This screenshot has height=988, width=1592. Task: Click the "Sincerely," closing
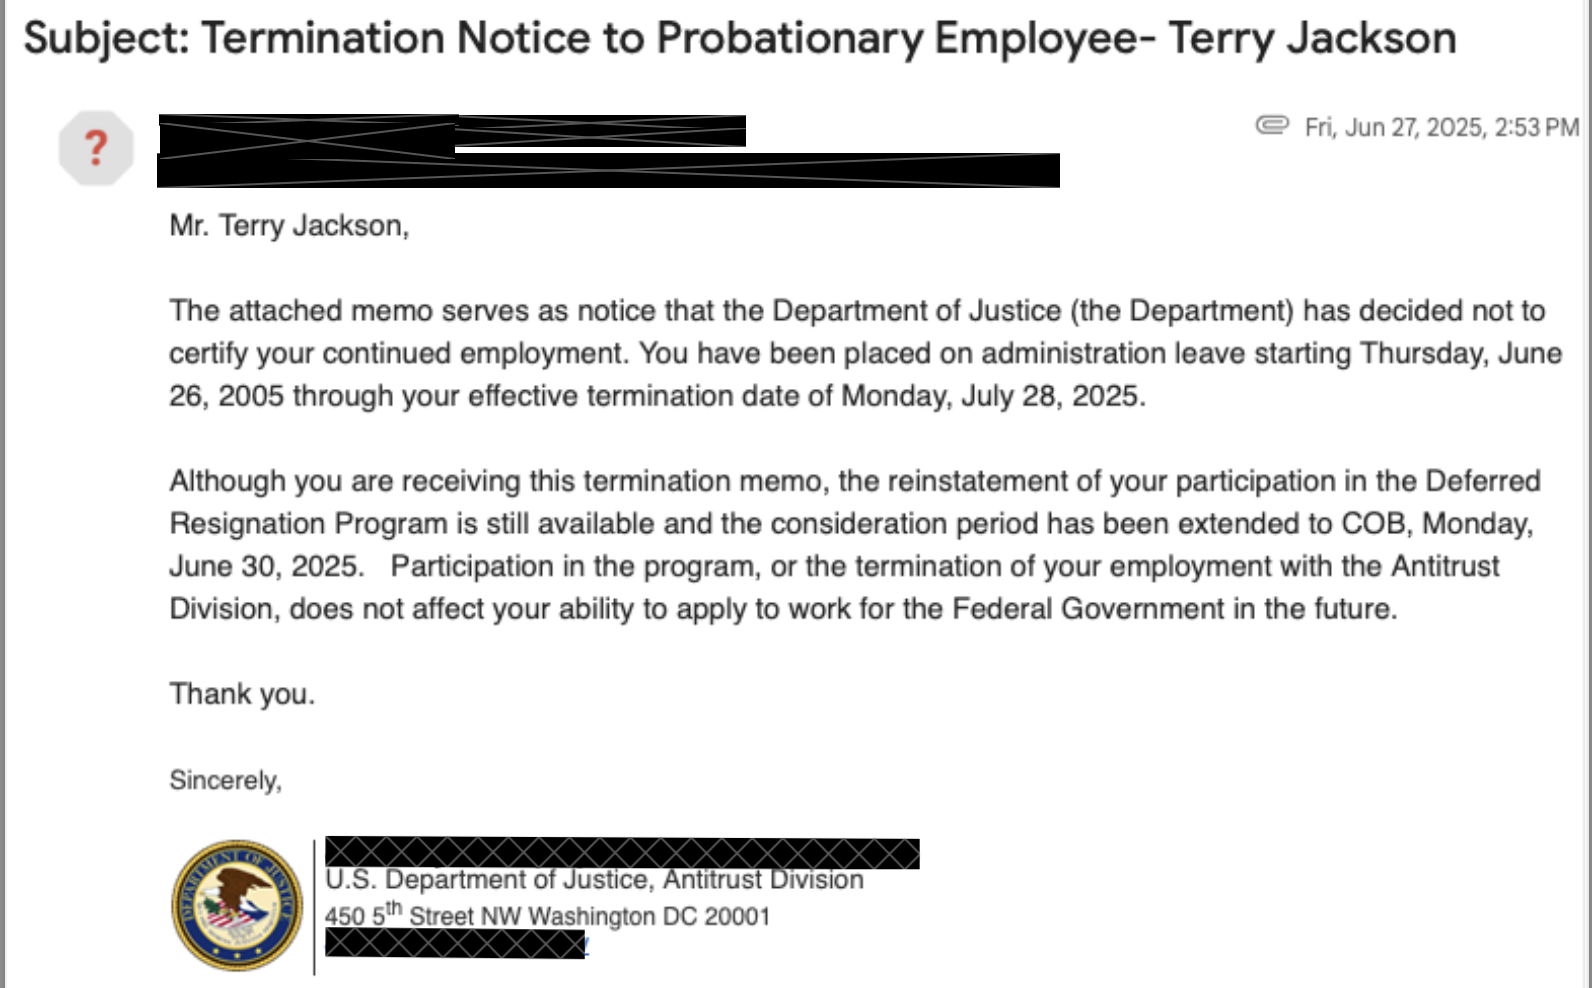[225, 780]
